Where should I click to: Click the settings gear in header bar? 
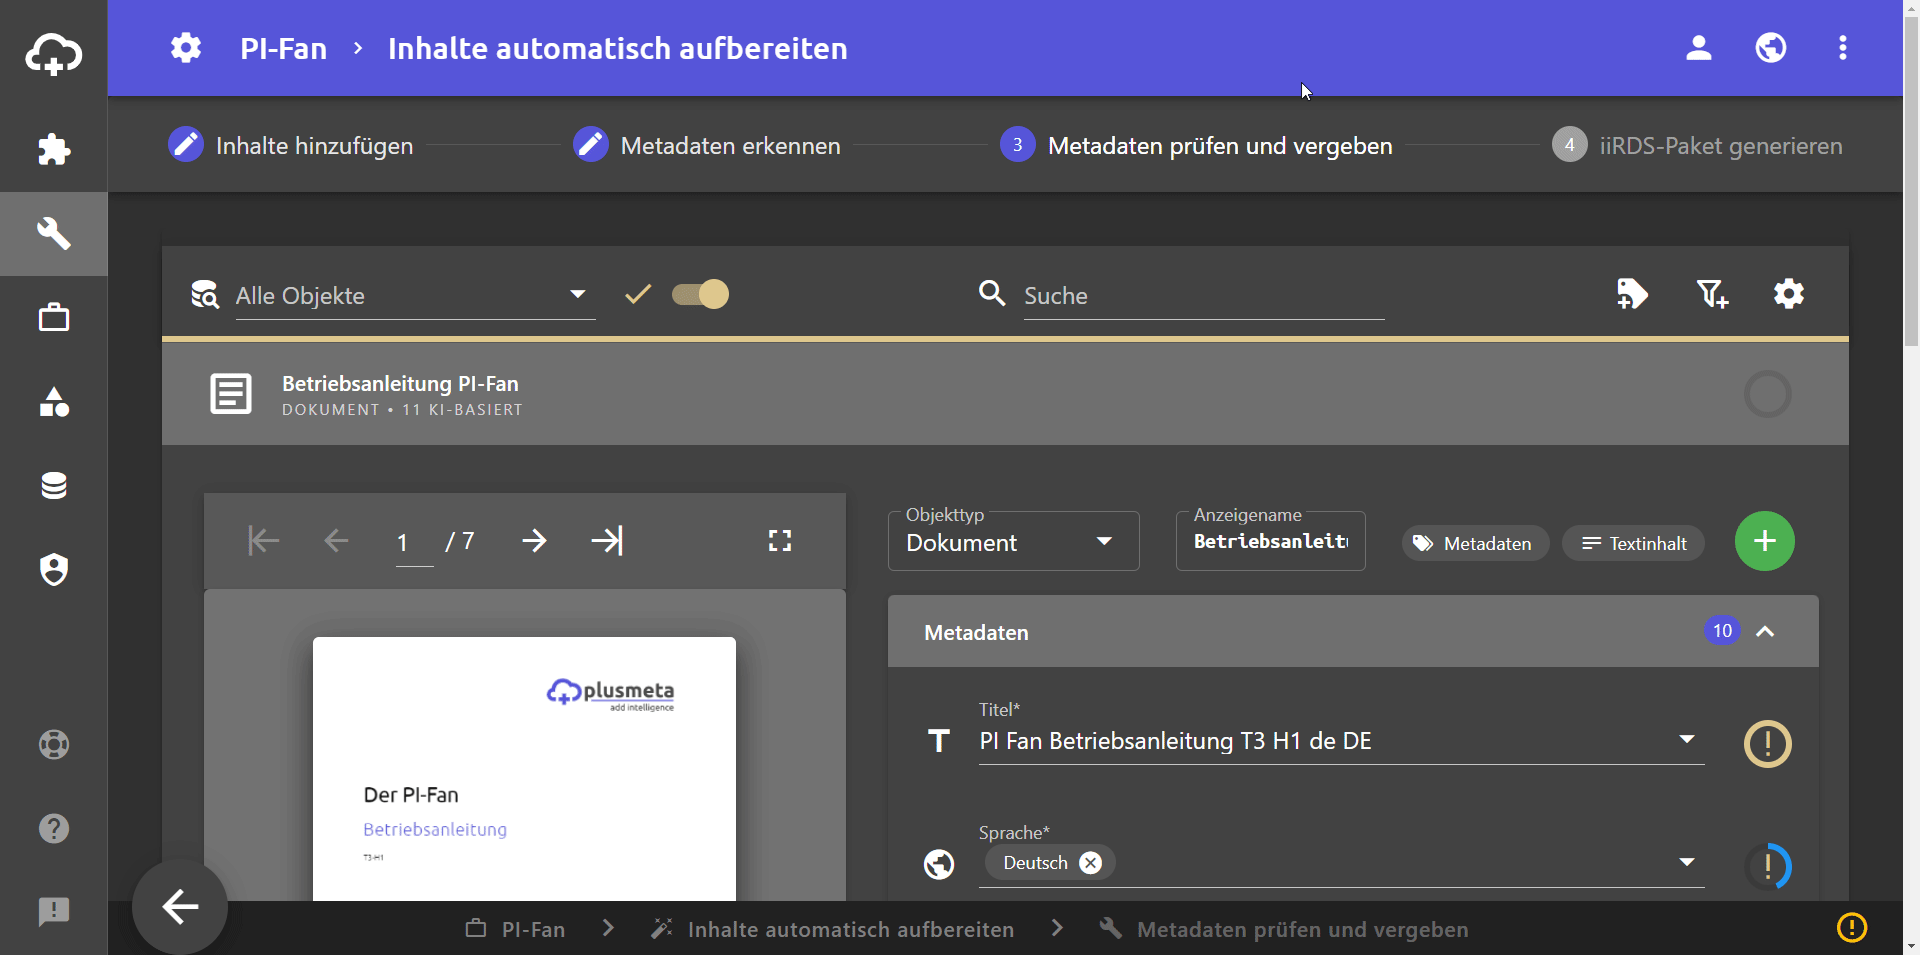click(x=186, y=48)
